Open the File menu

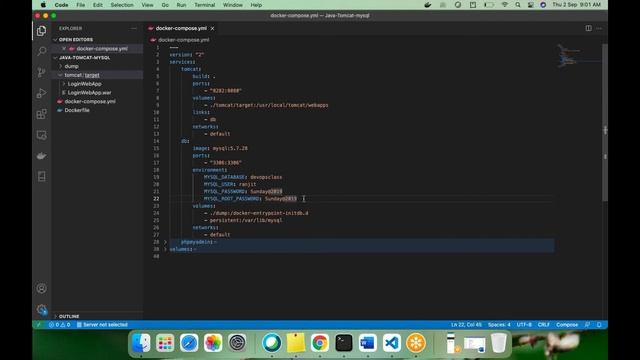(81, 5)
